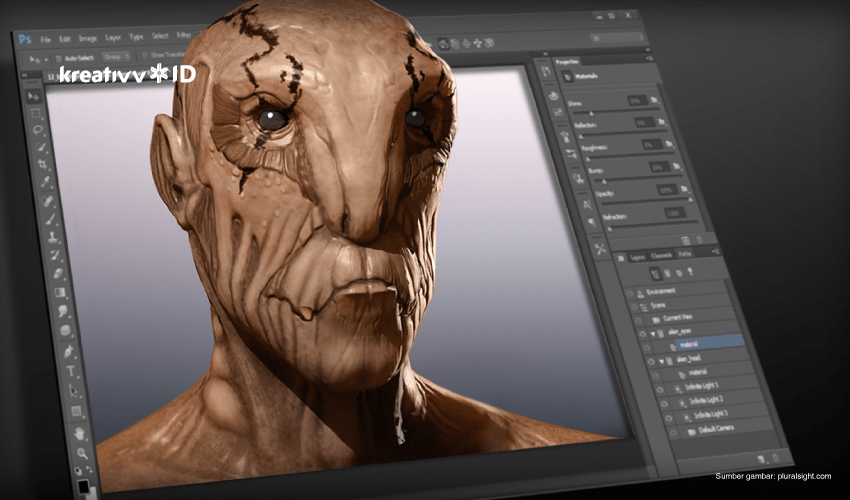Switch to the Channels tab
Image resolution: width=850 pixels, height=500 pixels.
[661, 255]
